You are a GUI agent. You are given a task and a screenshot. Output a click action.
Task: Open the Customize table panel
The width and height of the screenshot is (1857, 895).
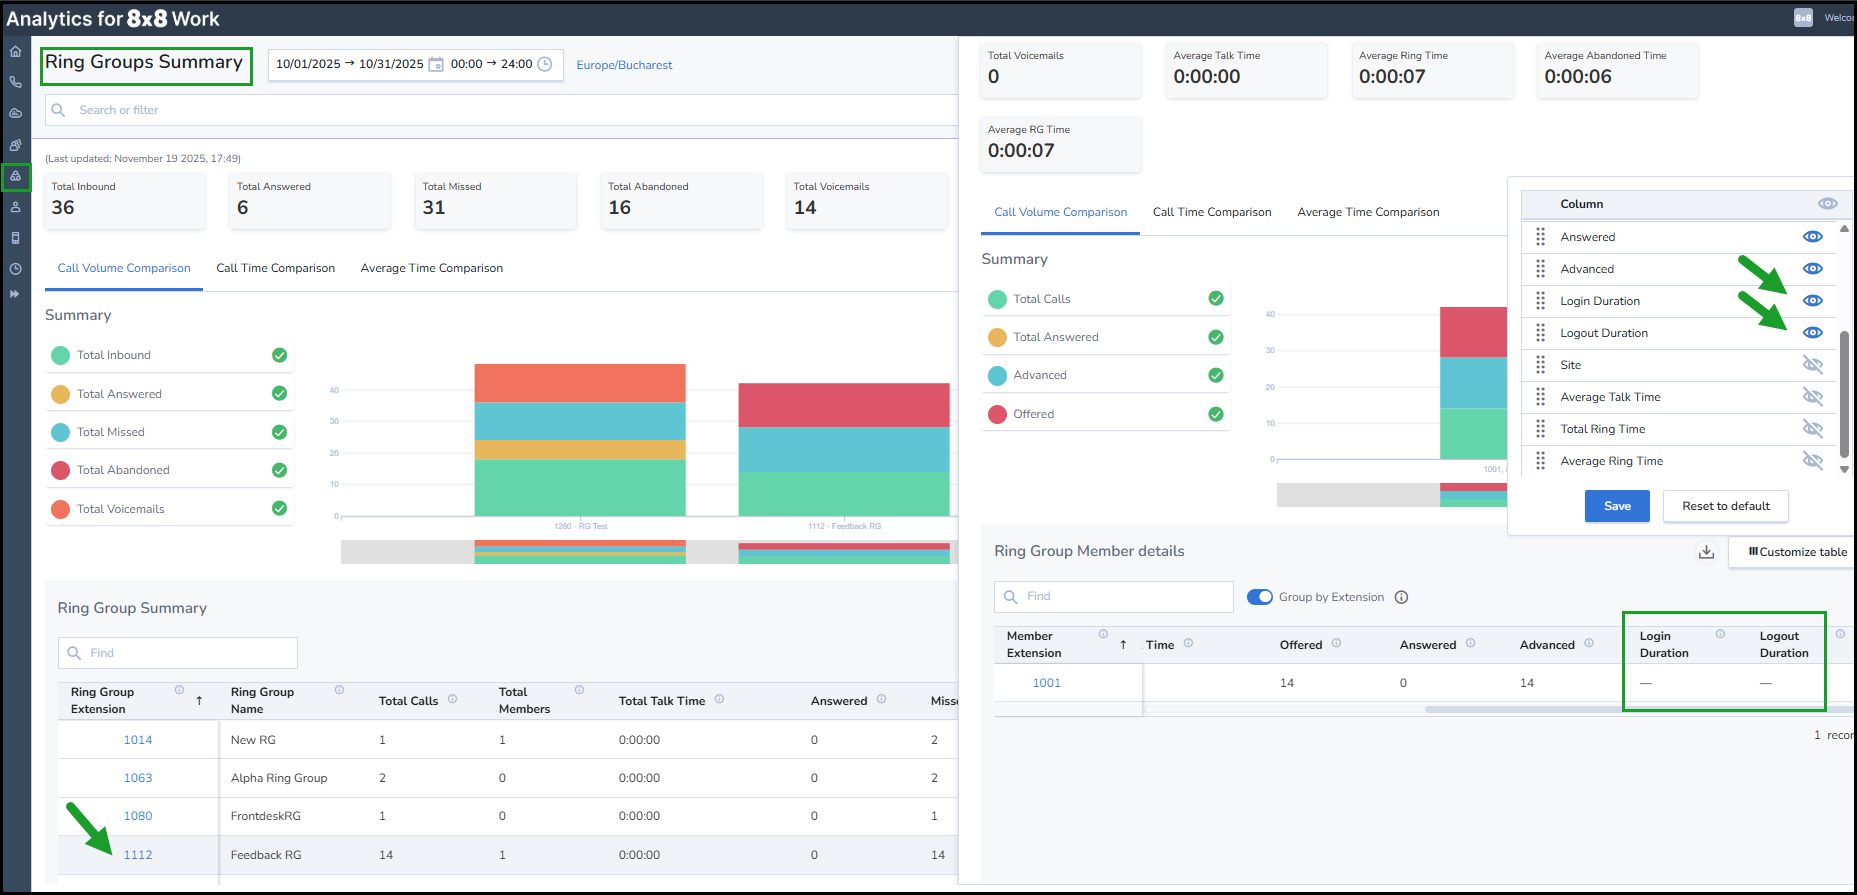pyautogui.click(x=1797, y=552)
